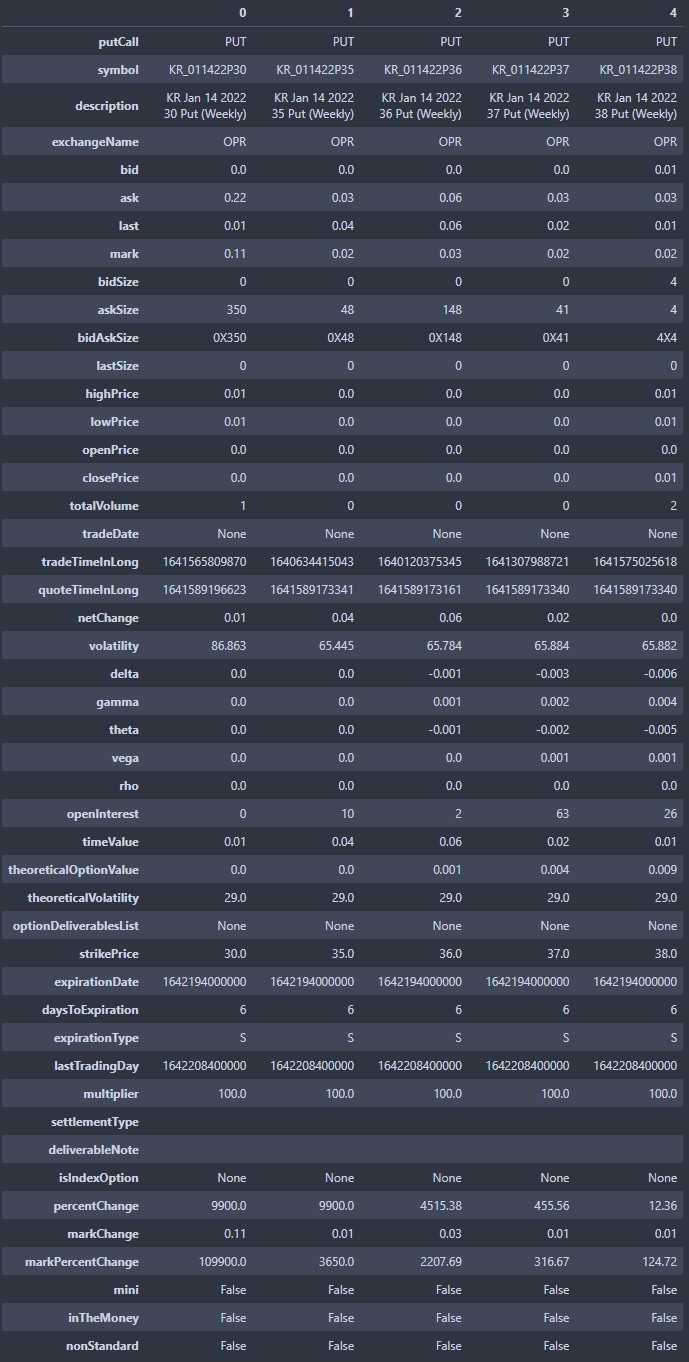Select the askSize value 350
Viewport: 689px width, 1362px height.
coord(235,310)
